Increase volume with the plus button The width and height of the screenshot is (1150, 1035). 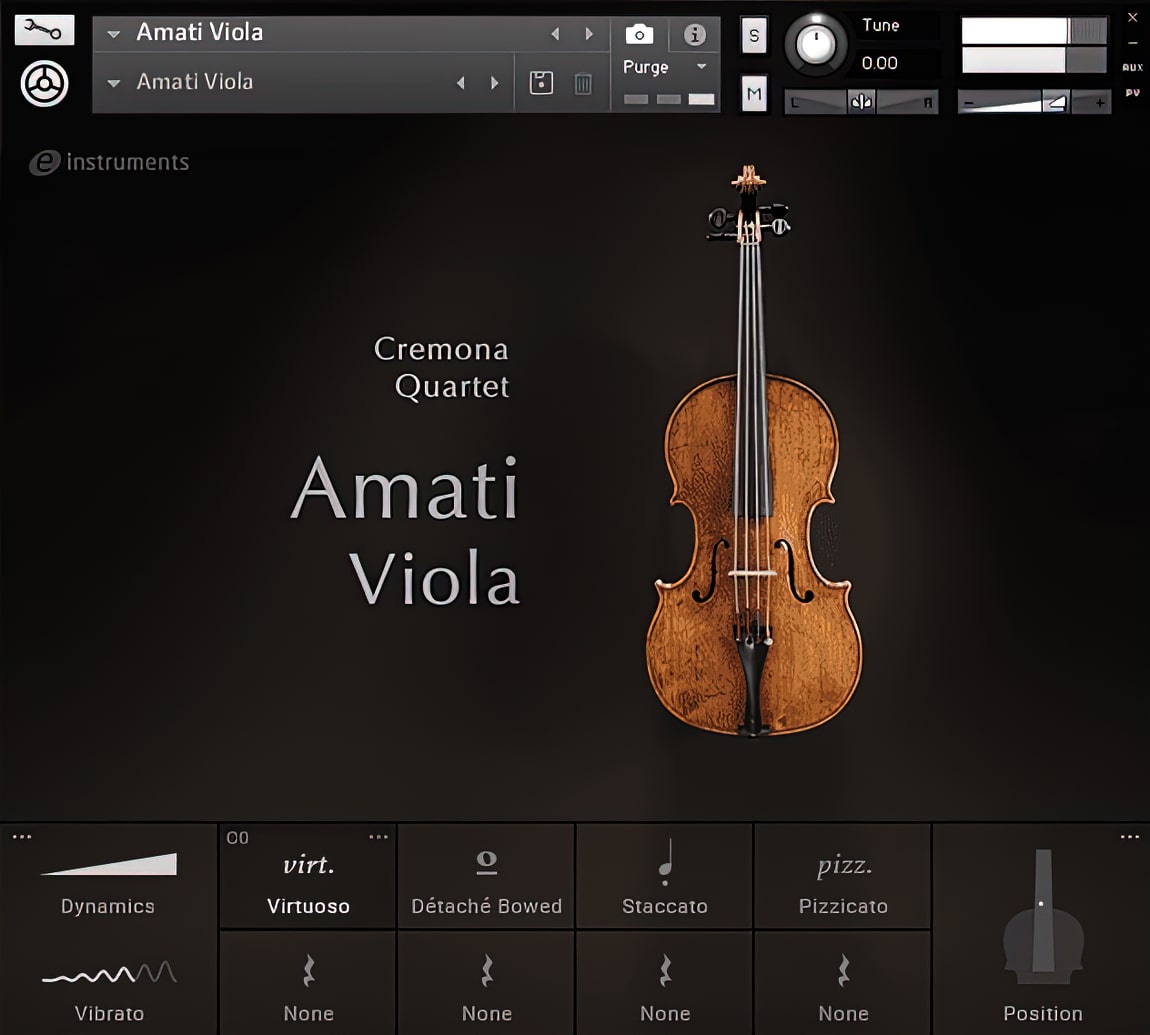pyautogui.click(x=1099, y=103)
